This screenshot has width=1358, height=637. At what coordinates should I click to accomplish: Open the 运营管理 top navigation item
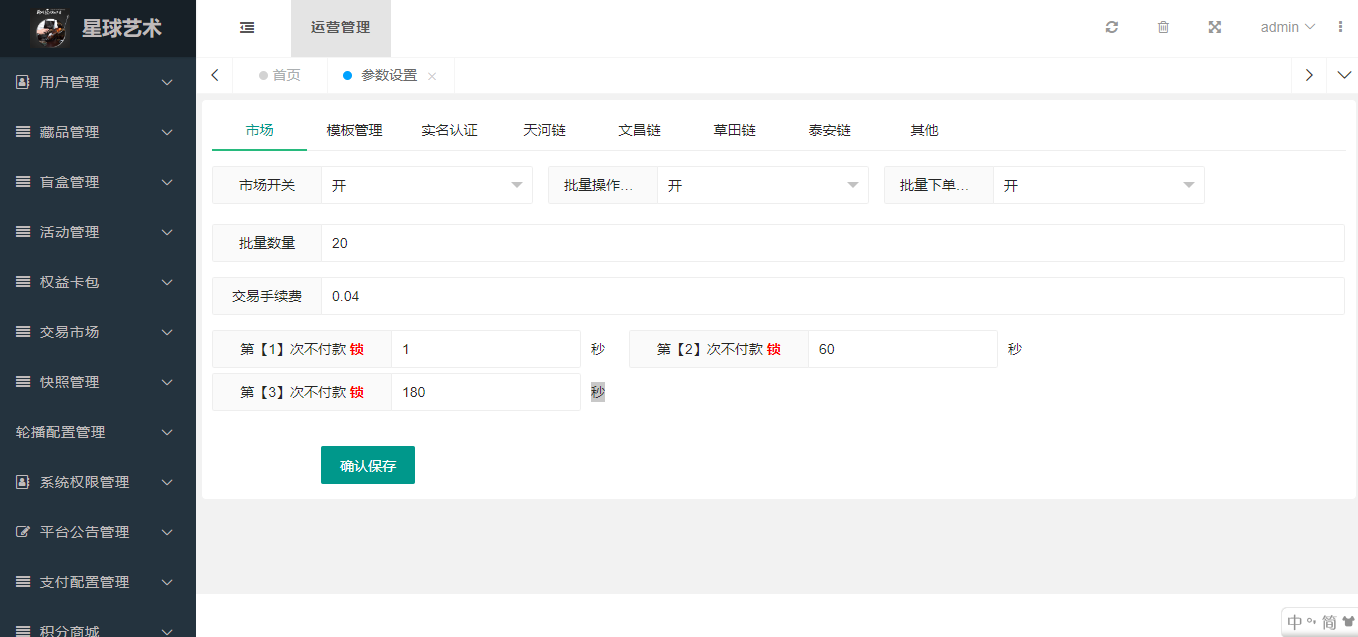[x=340, y=28]
